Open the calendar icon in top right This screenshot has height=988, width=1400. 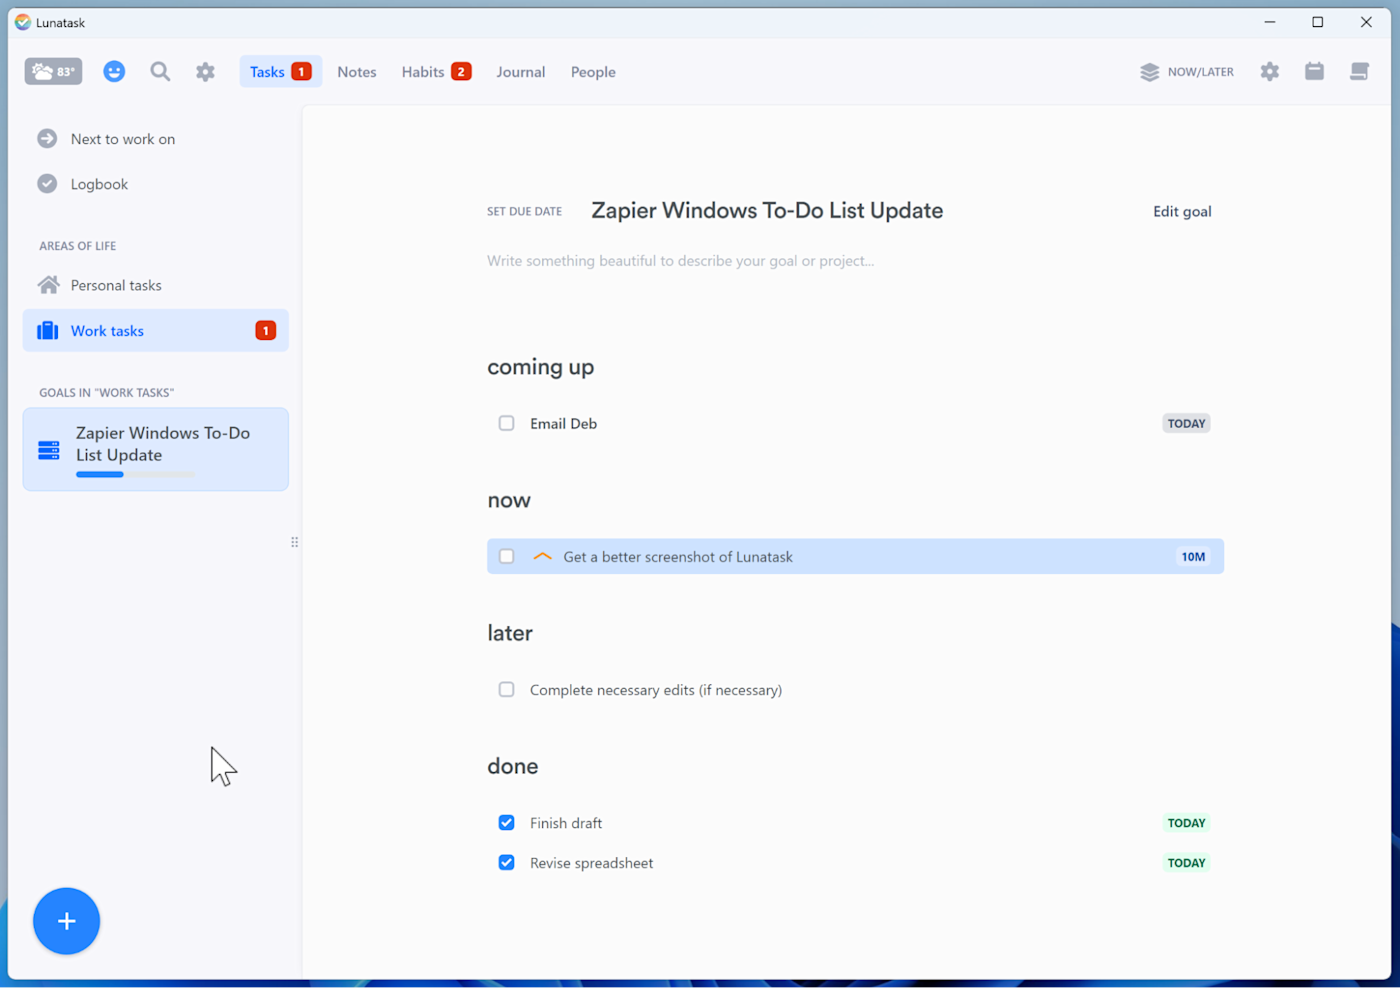(x=1314, y=71)
